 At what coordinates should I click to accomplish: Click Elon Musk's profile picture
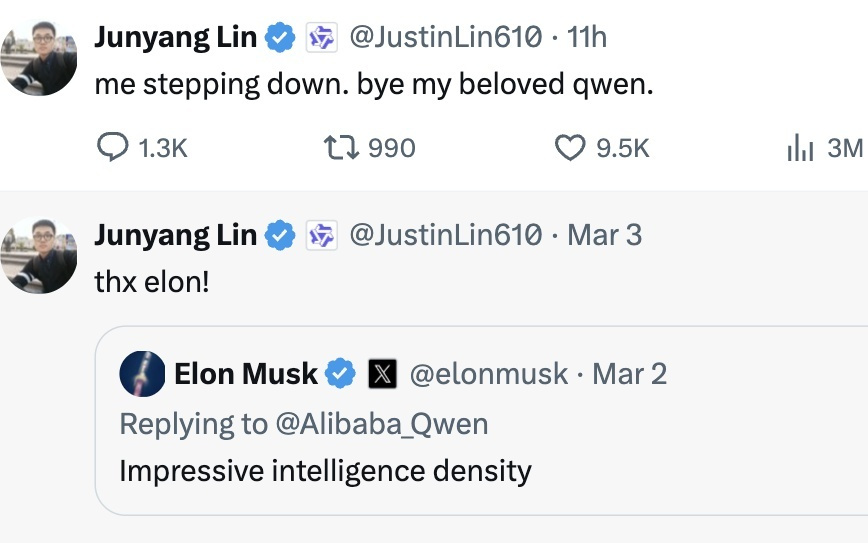[x=142, y=375]
